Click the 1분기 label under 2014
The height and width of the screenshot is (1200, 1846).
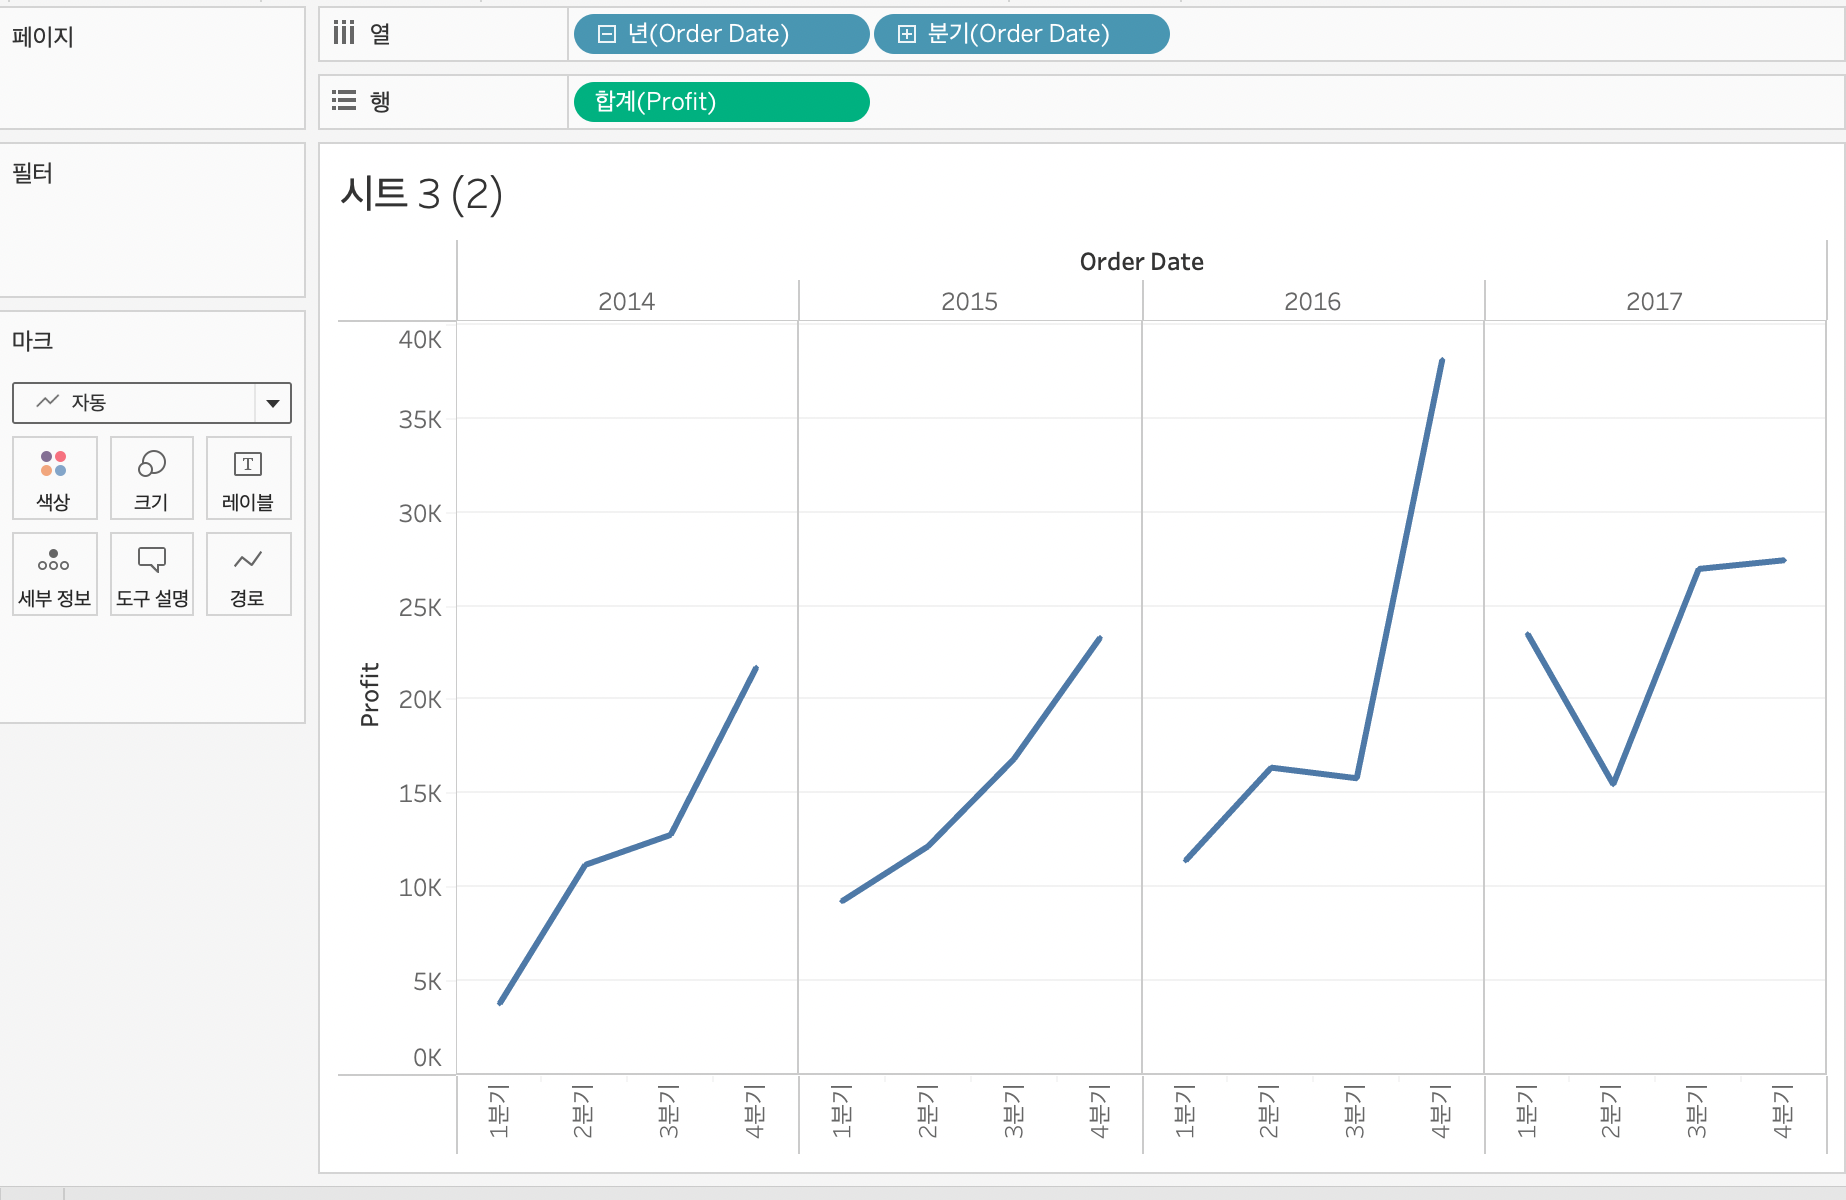click(x=499, y=1111)
